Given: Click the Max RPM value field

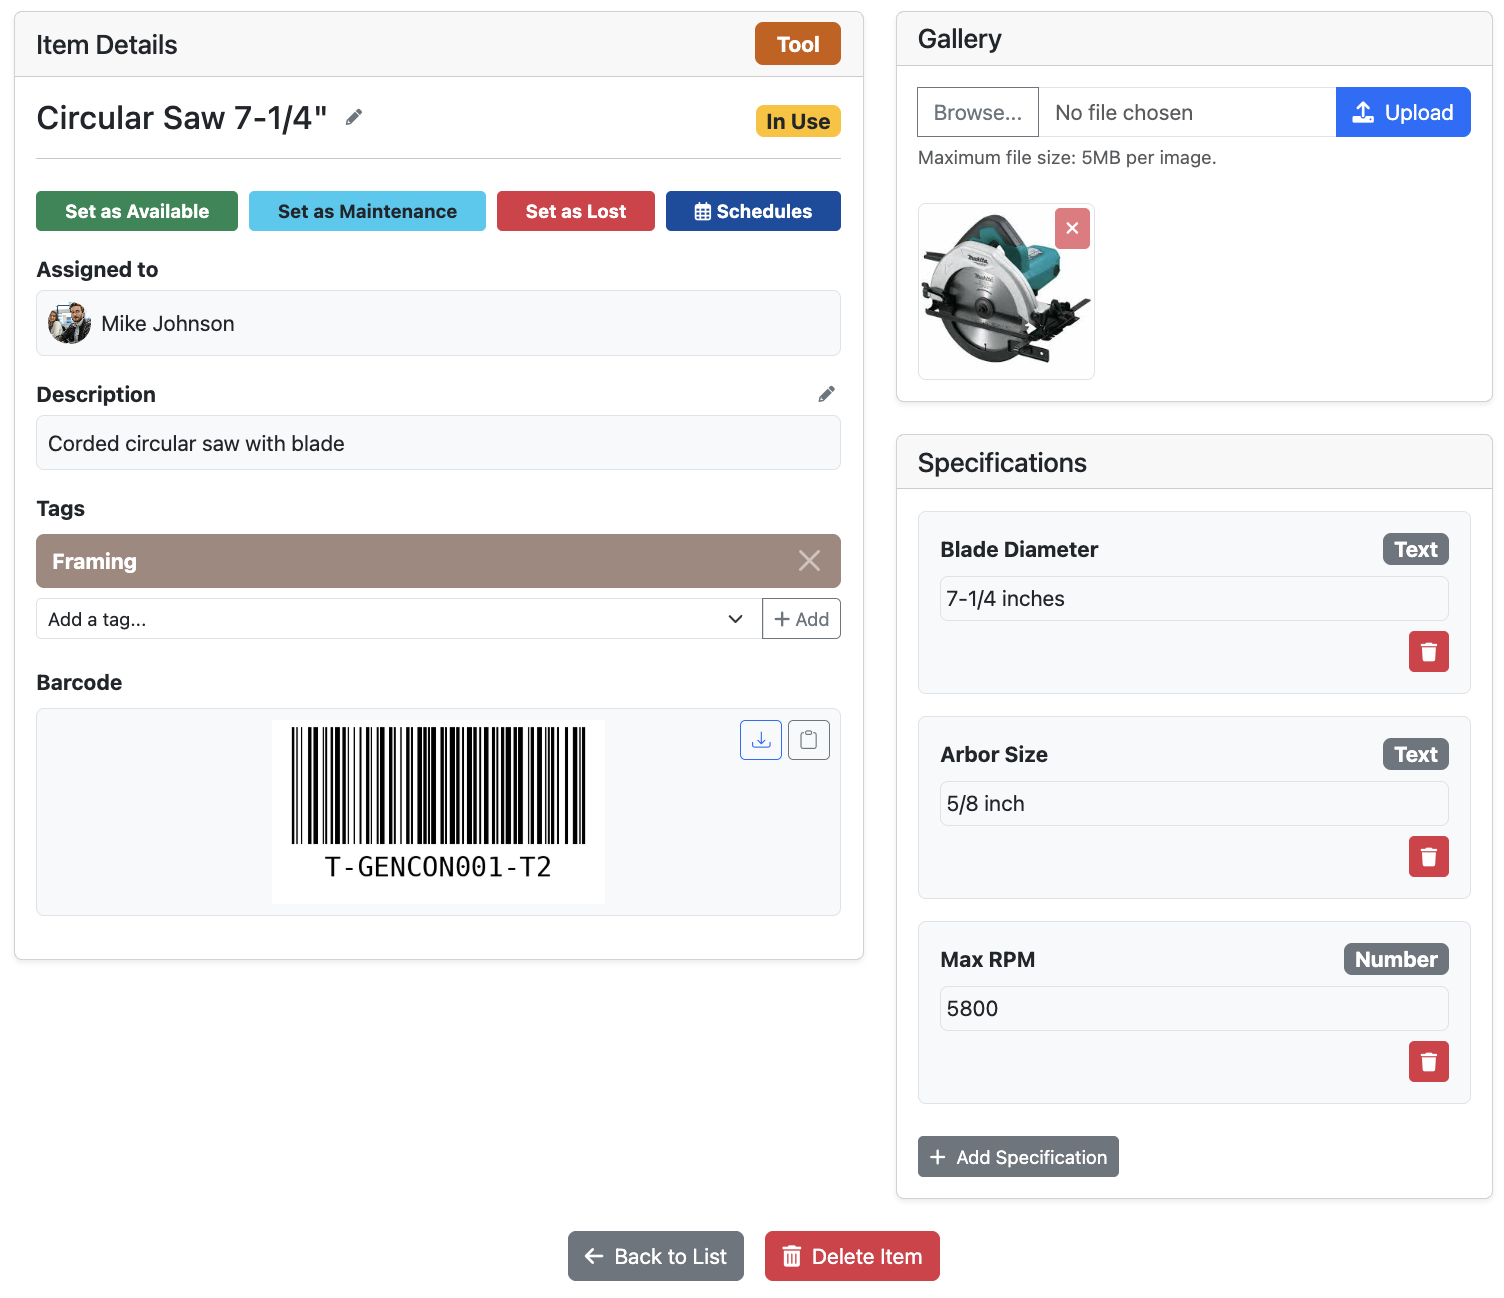Looking at the screenshot, I should click(1193, 1008).
